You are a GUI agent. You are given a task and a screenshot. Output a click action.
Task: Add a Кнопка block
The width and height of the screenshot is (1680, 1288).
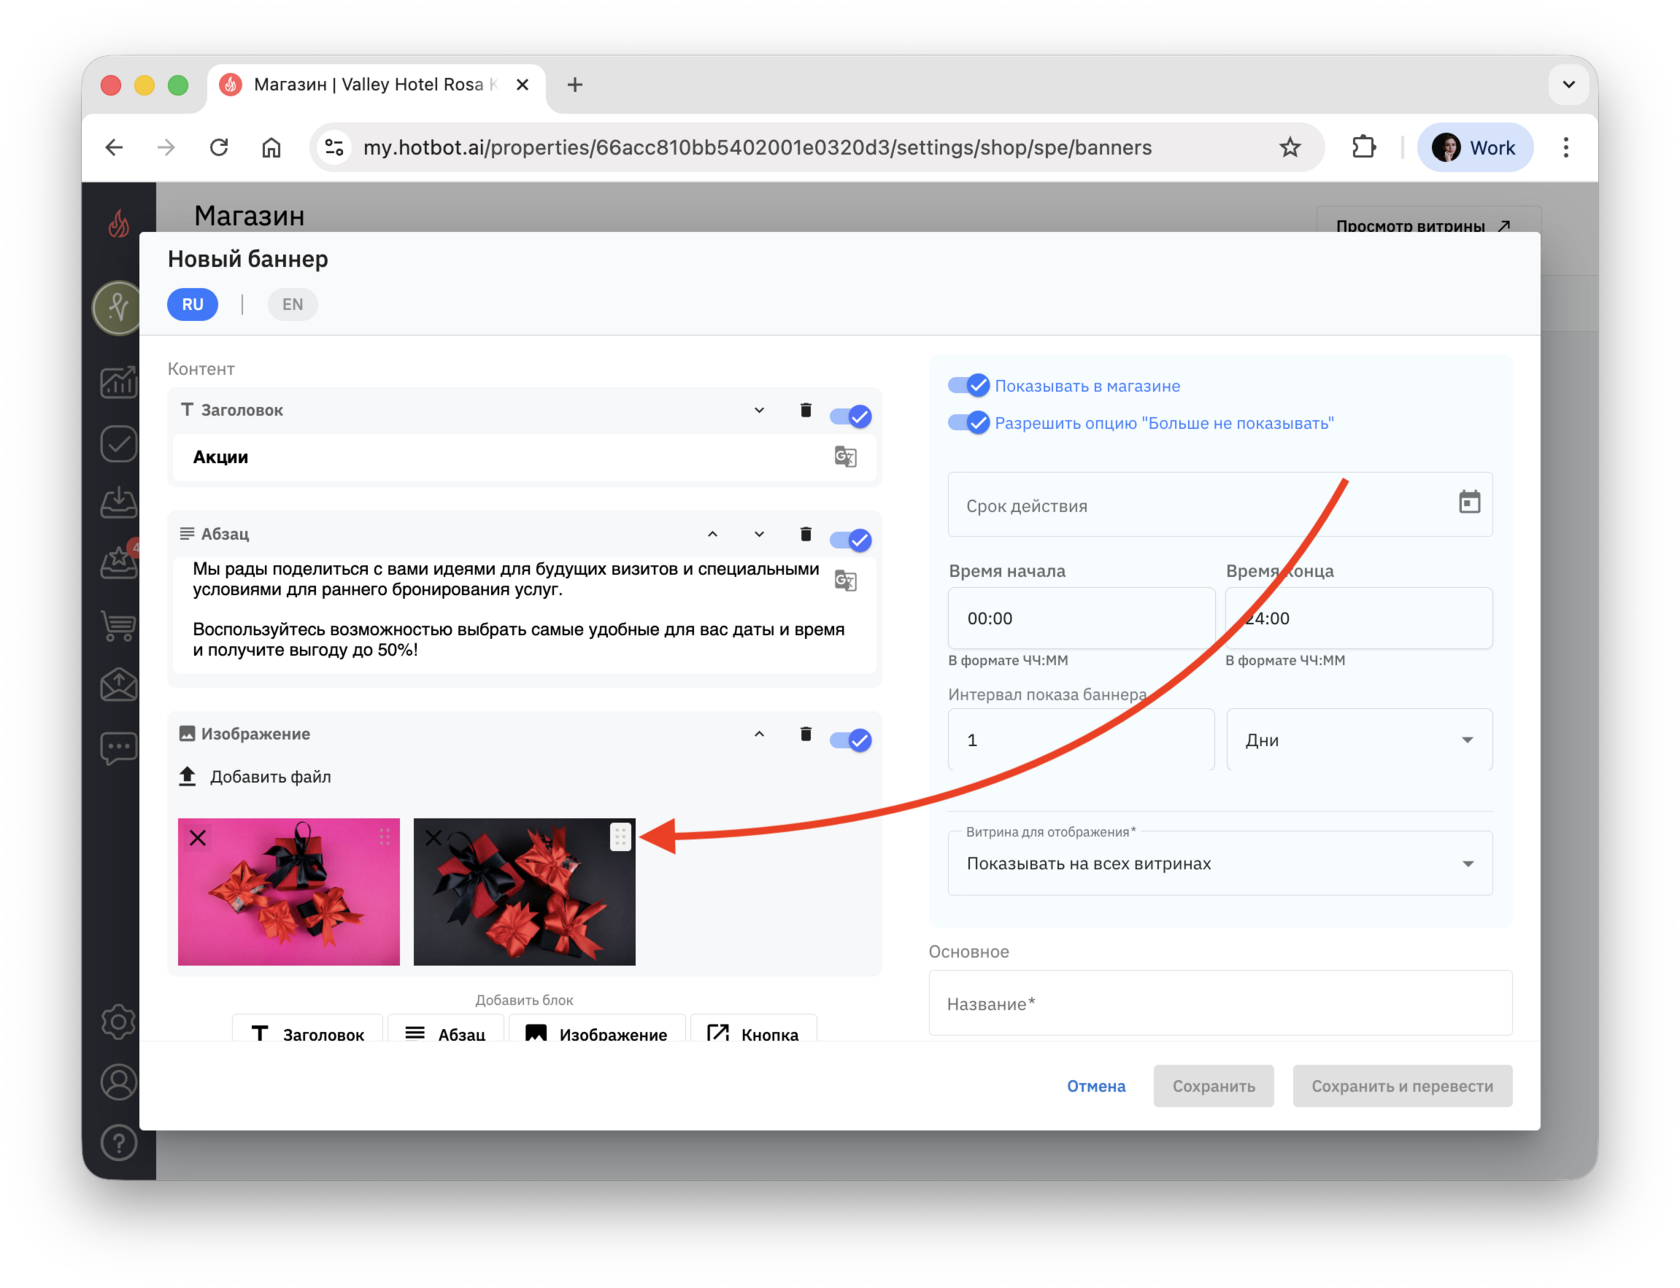[753, 1030]
